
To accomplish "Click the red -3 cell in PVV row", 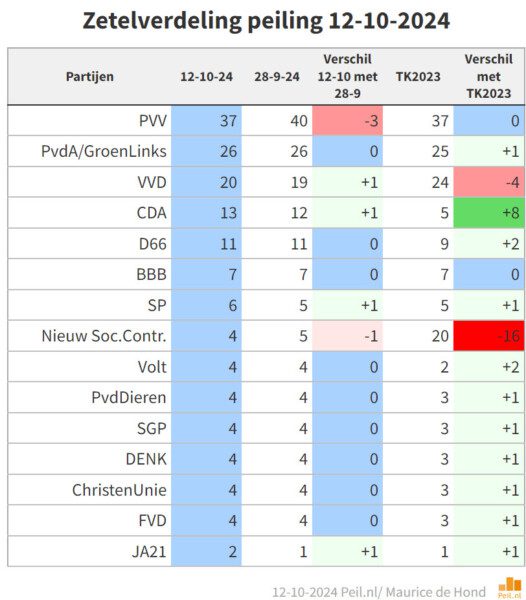I will click(x=347, y=121).
